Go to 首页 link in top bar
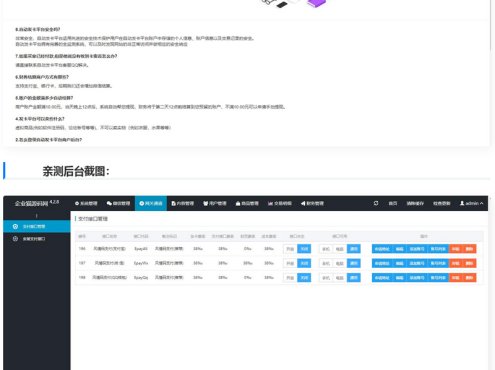This screenshot has width=495, height=370. pyautogui.click(x=393, y=203)
